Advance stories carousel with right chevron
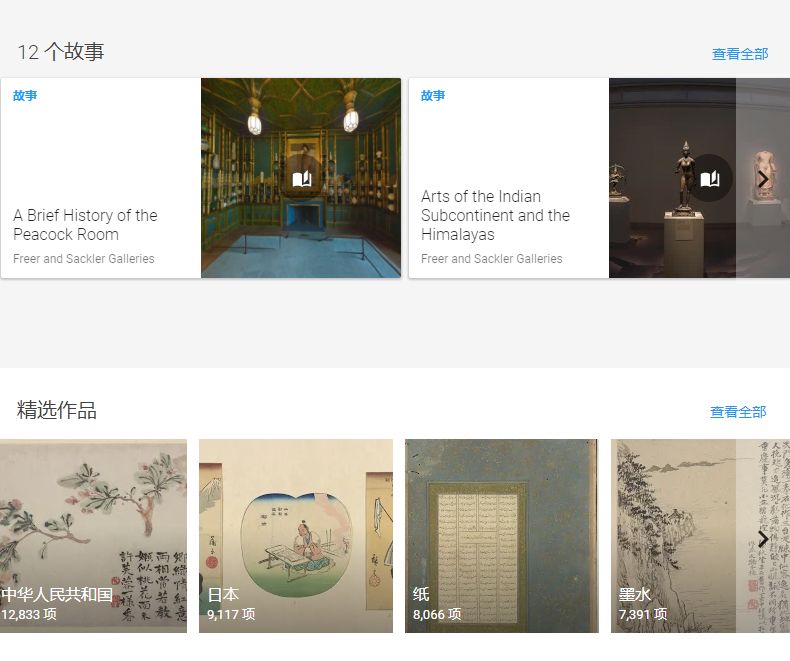This screenshot has width=790, height=661. pos(763,179)
